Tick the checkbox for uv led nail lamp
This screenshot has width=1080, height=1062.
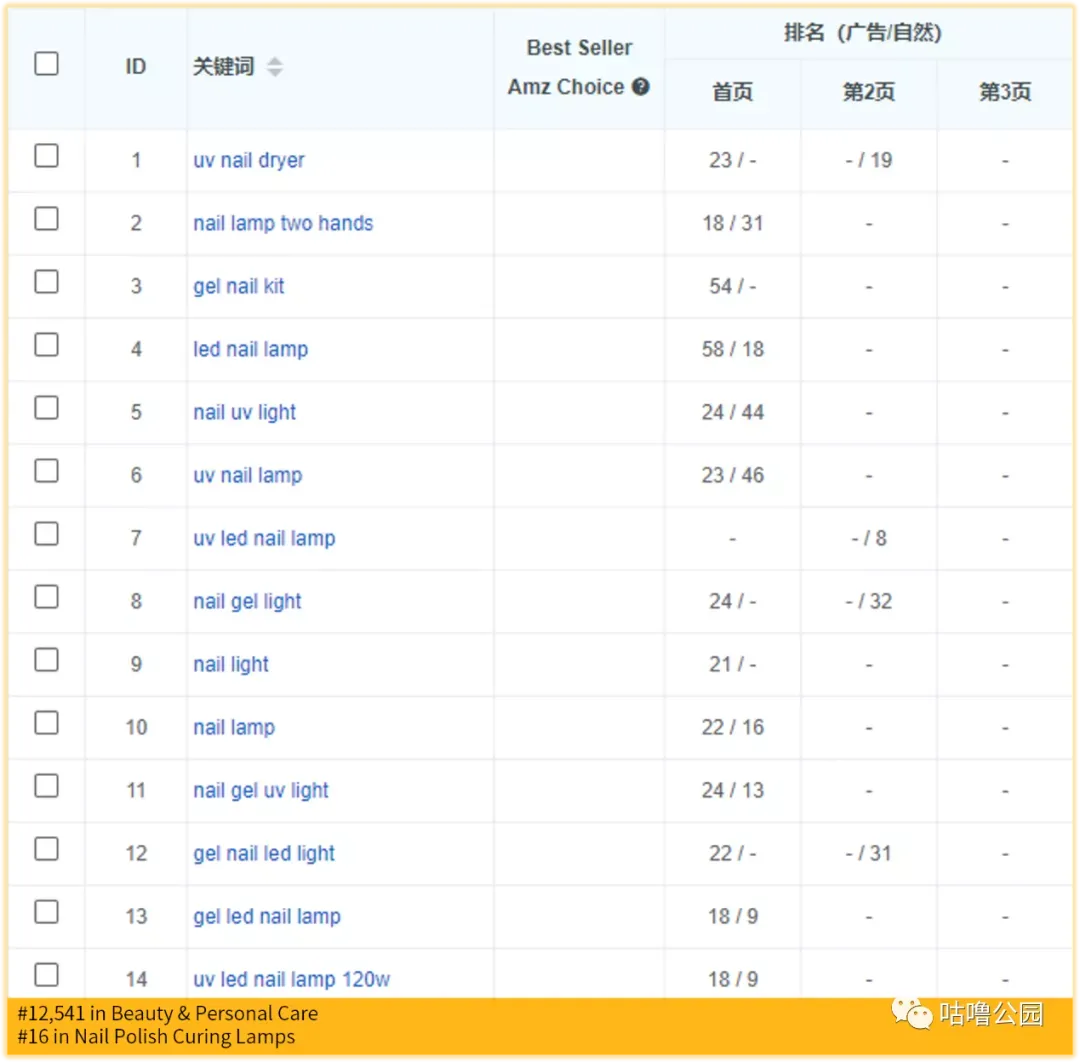pos(46,534)
